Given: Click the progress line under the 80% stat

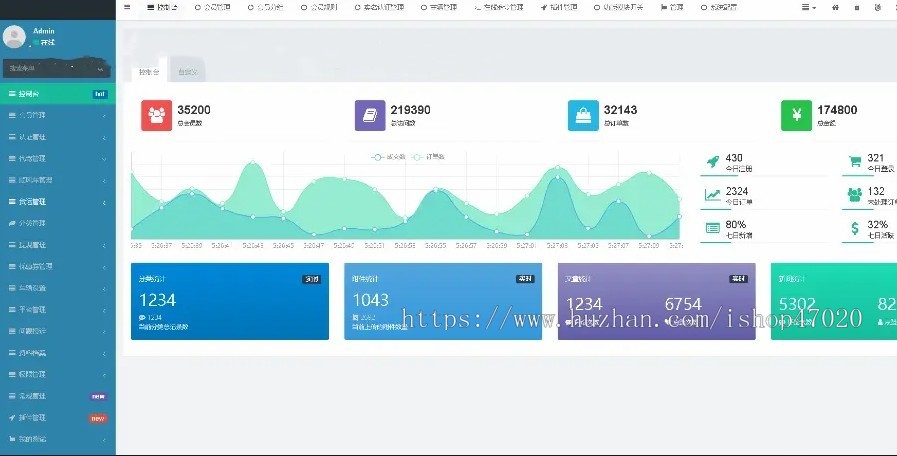Looking at the screenshot, I should (715, 243).
